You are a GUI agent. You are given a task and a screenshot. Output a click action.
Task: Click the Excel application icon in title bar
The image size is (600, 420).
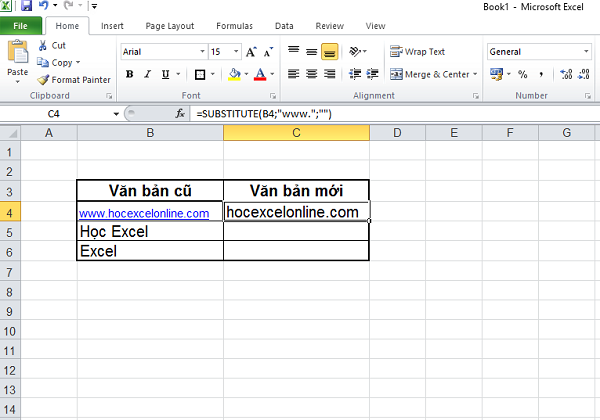(x=6, y=5)
